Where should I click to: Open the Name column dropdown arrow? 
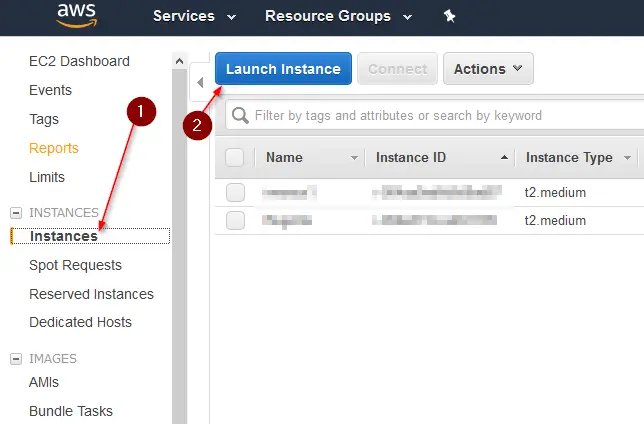pyautogui.click(x=354, y=158)
